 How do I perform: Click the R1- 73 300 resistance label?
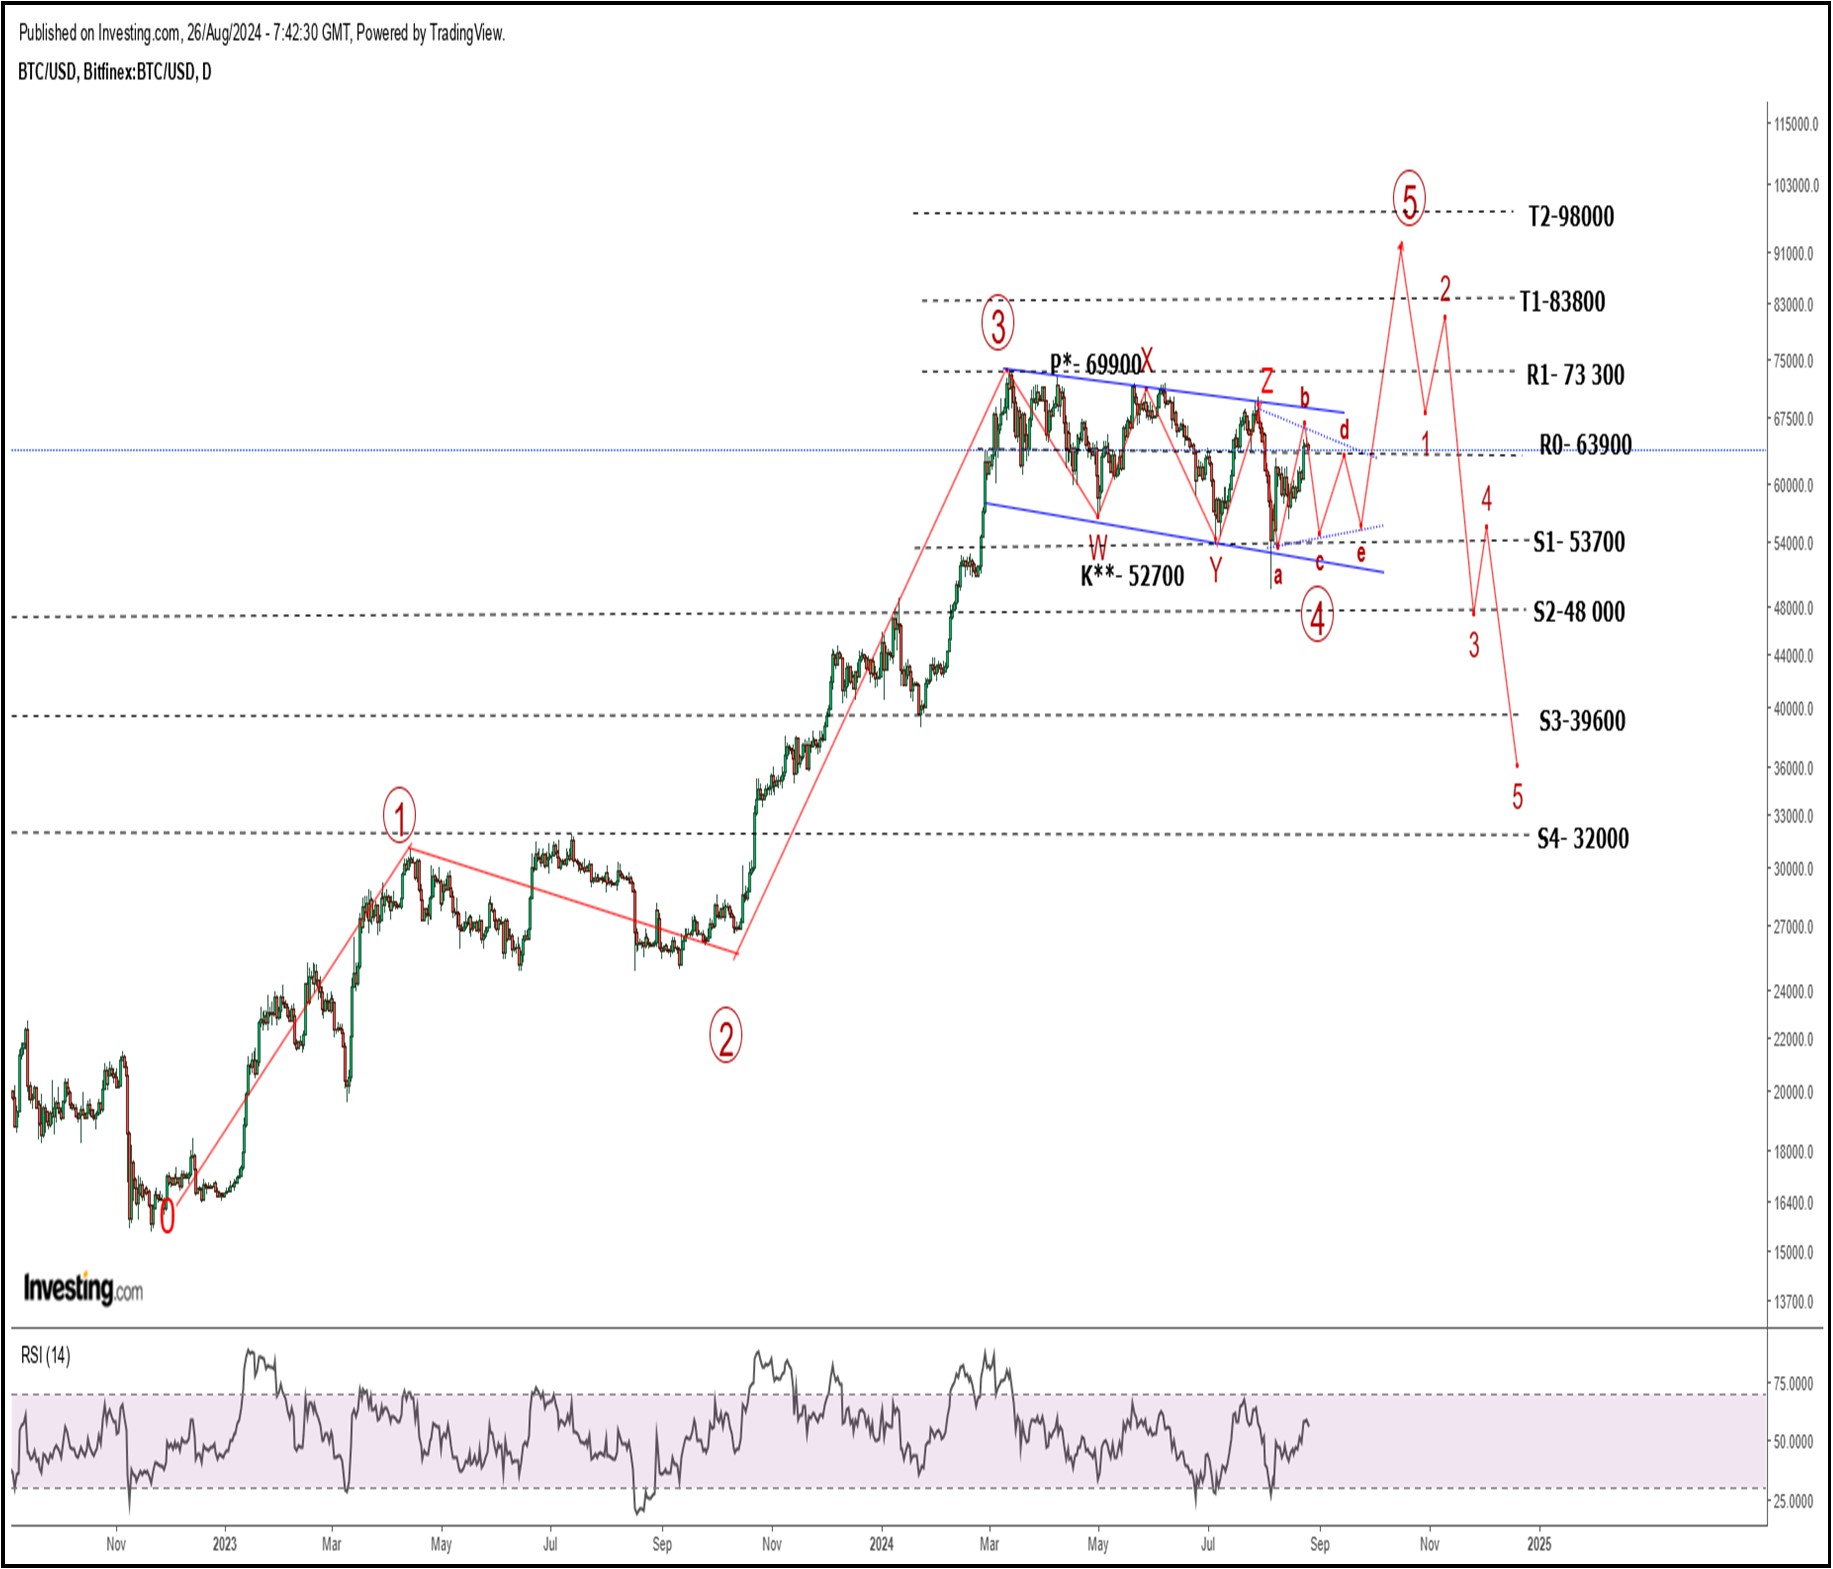pyautogui.click(x=1574, y=376)
